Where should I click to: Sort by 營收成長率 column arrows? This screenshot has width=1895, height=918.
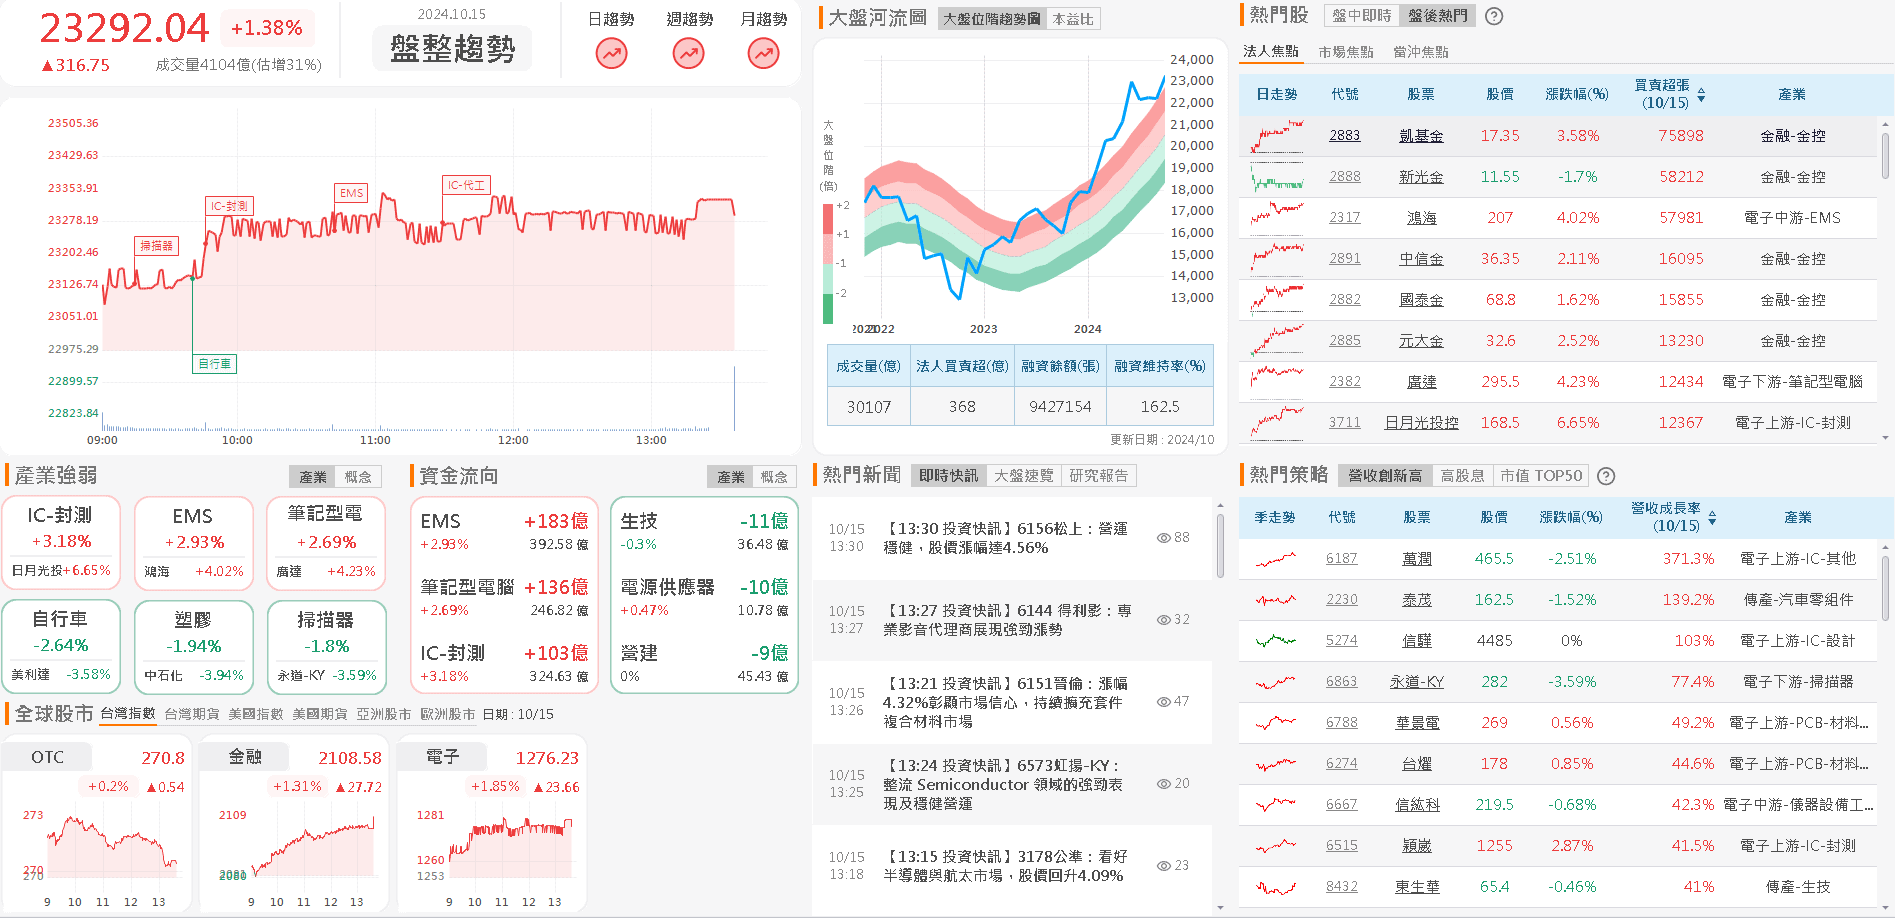tap(1712, 518)
